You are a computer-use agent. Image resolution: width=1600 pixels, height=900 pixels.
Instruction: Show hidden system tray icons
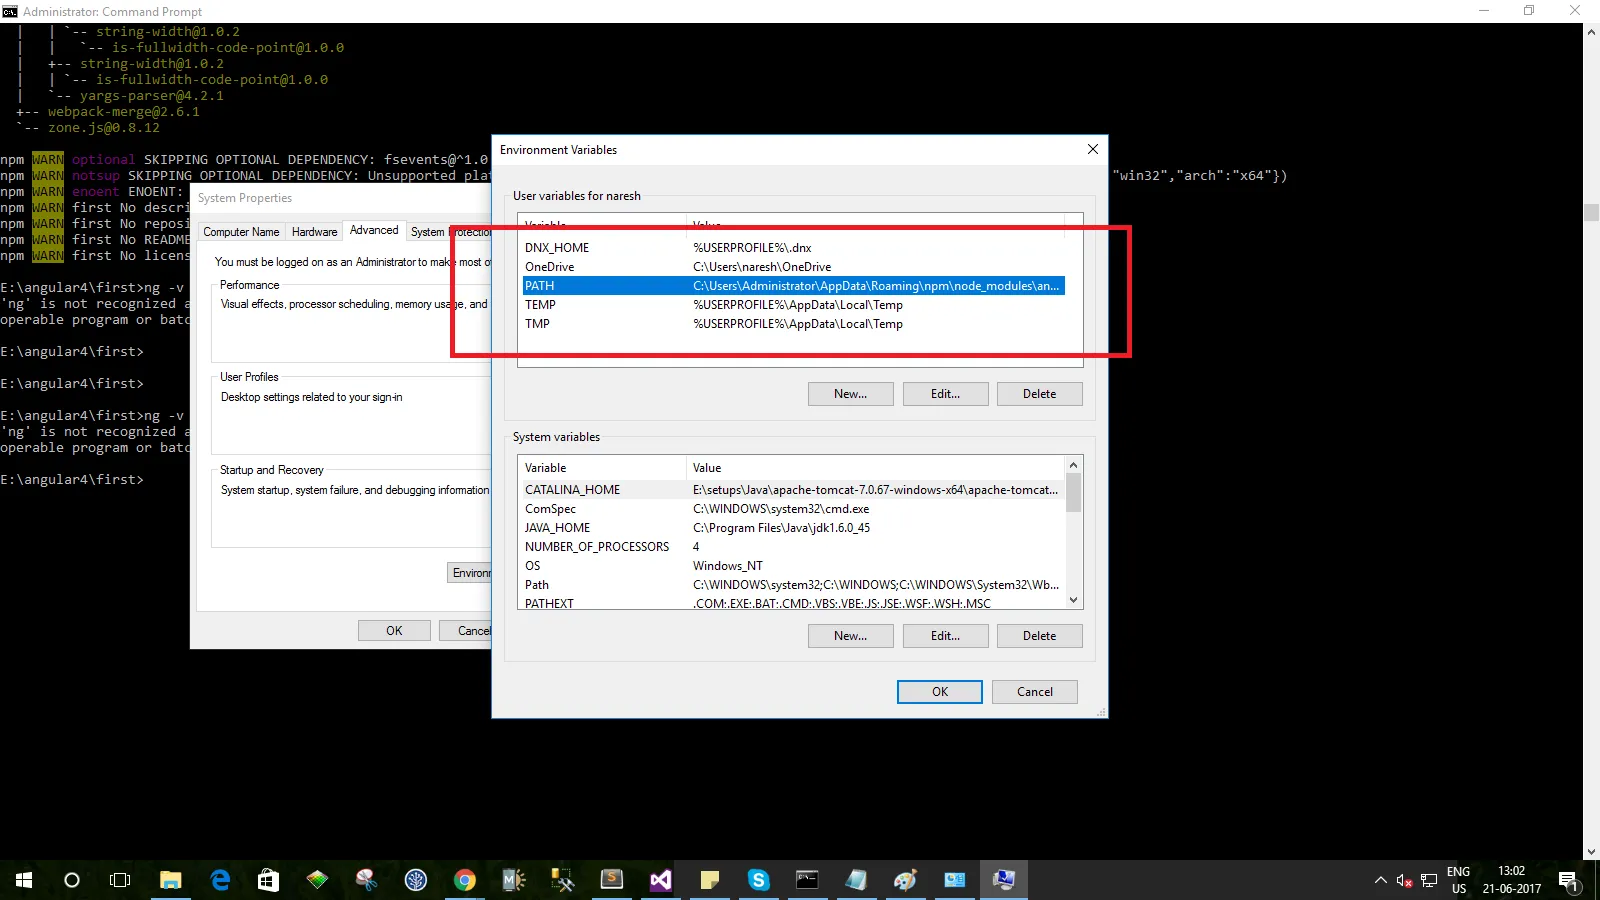[x=1380, y=880]
